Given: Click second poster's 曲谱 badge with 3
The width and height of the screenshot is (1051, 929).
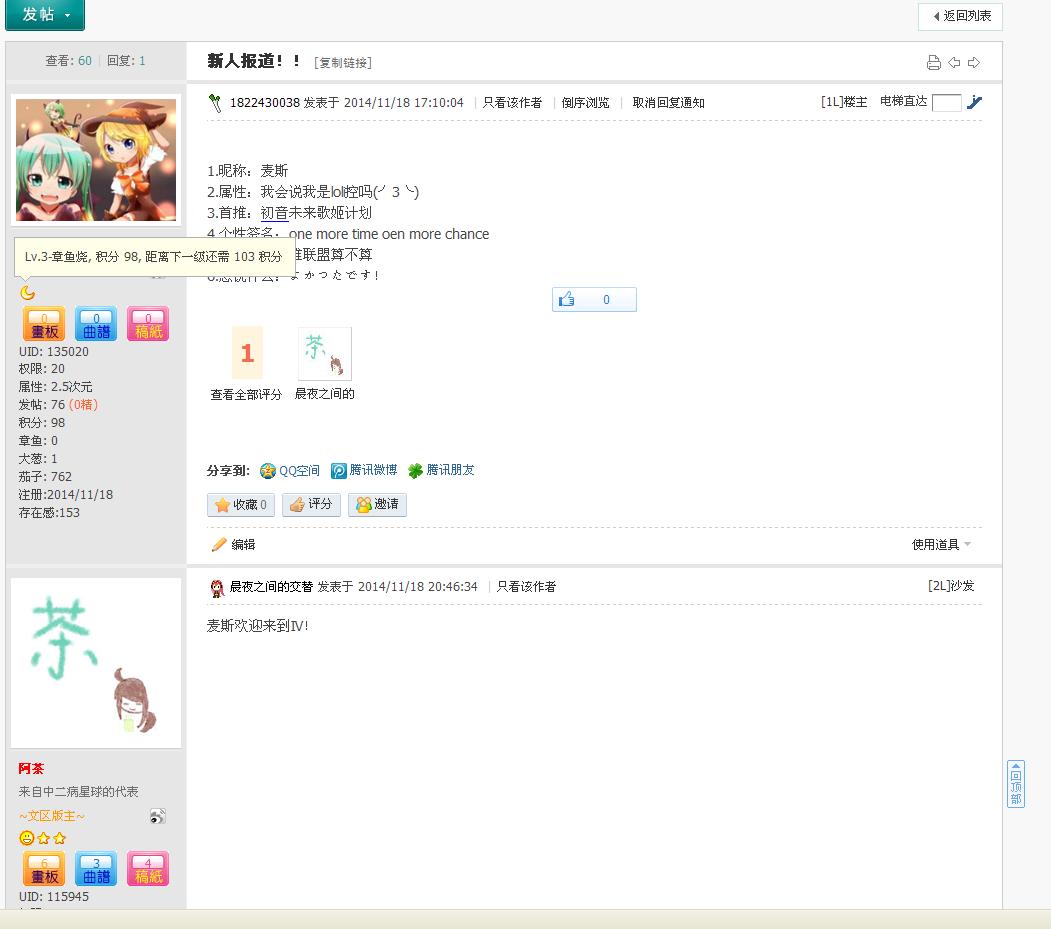Looking at the screenshot, I should 96,869.
